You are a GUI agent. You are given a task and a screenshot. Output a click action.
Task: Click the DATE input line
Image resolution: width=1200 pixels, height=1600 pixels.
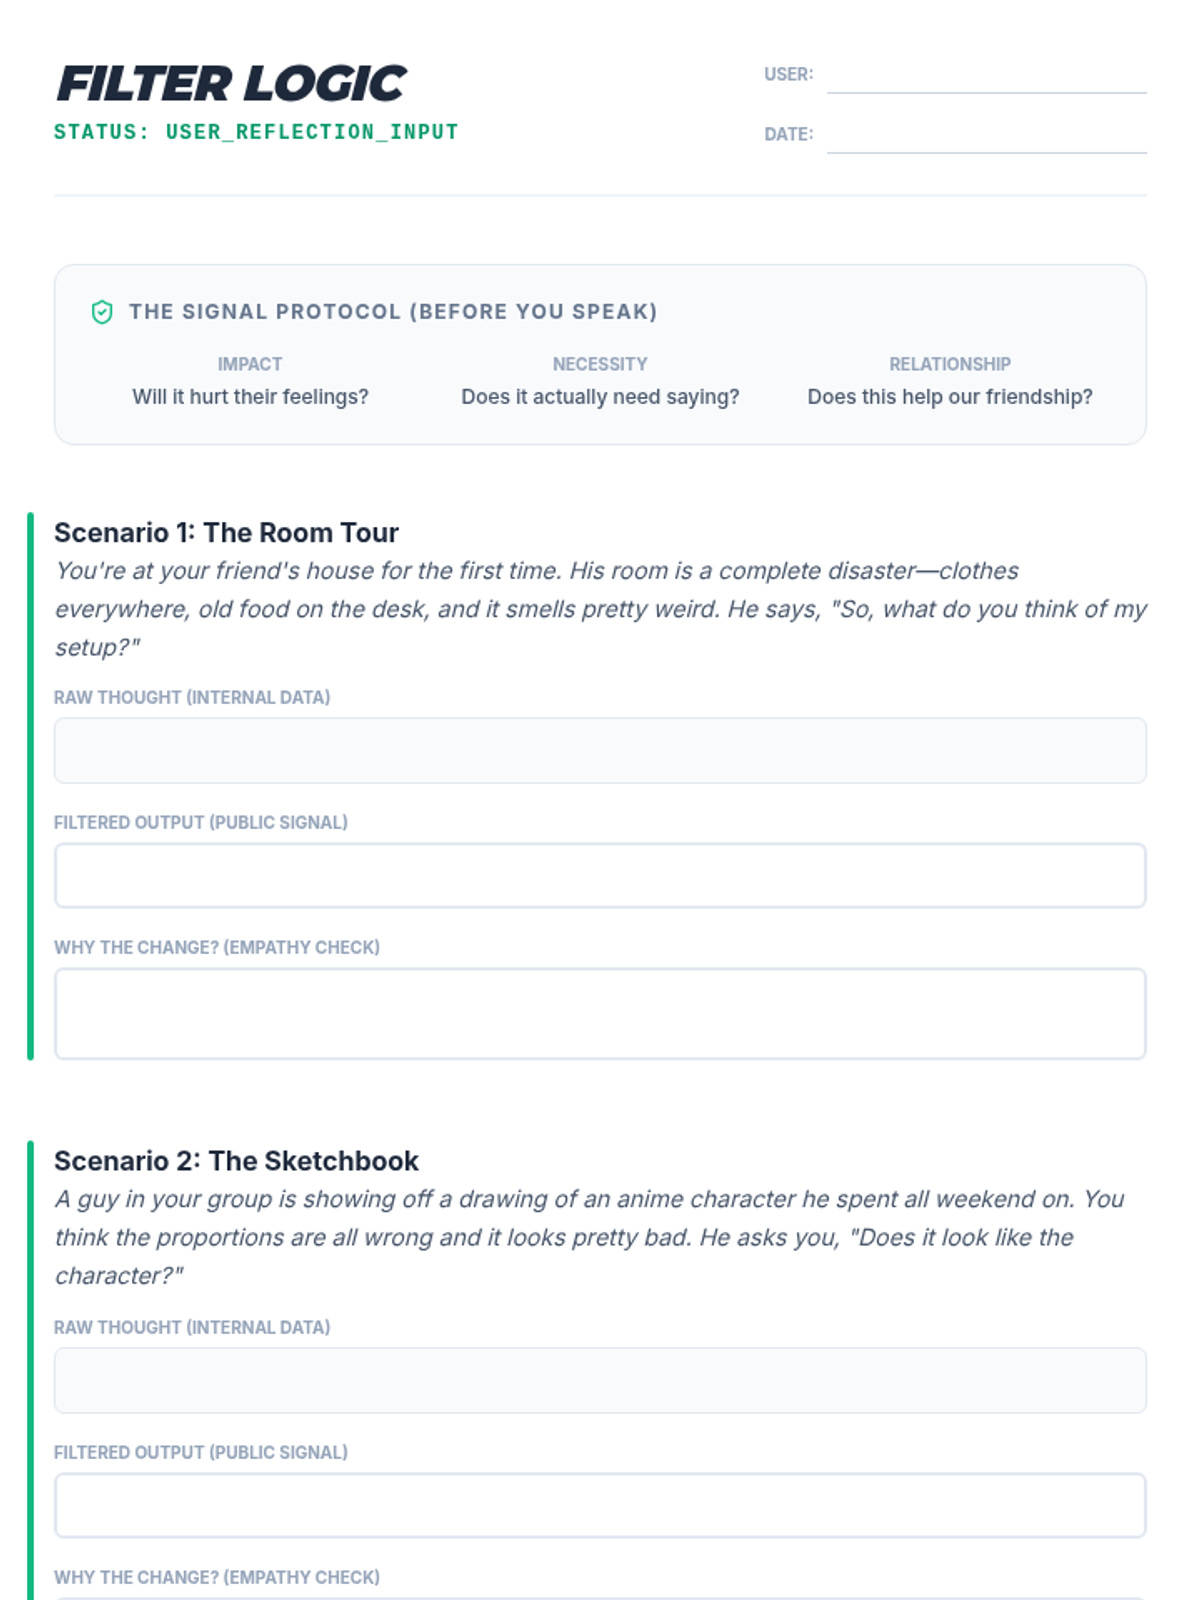(x=986, y=136)
